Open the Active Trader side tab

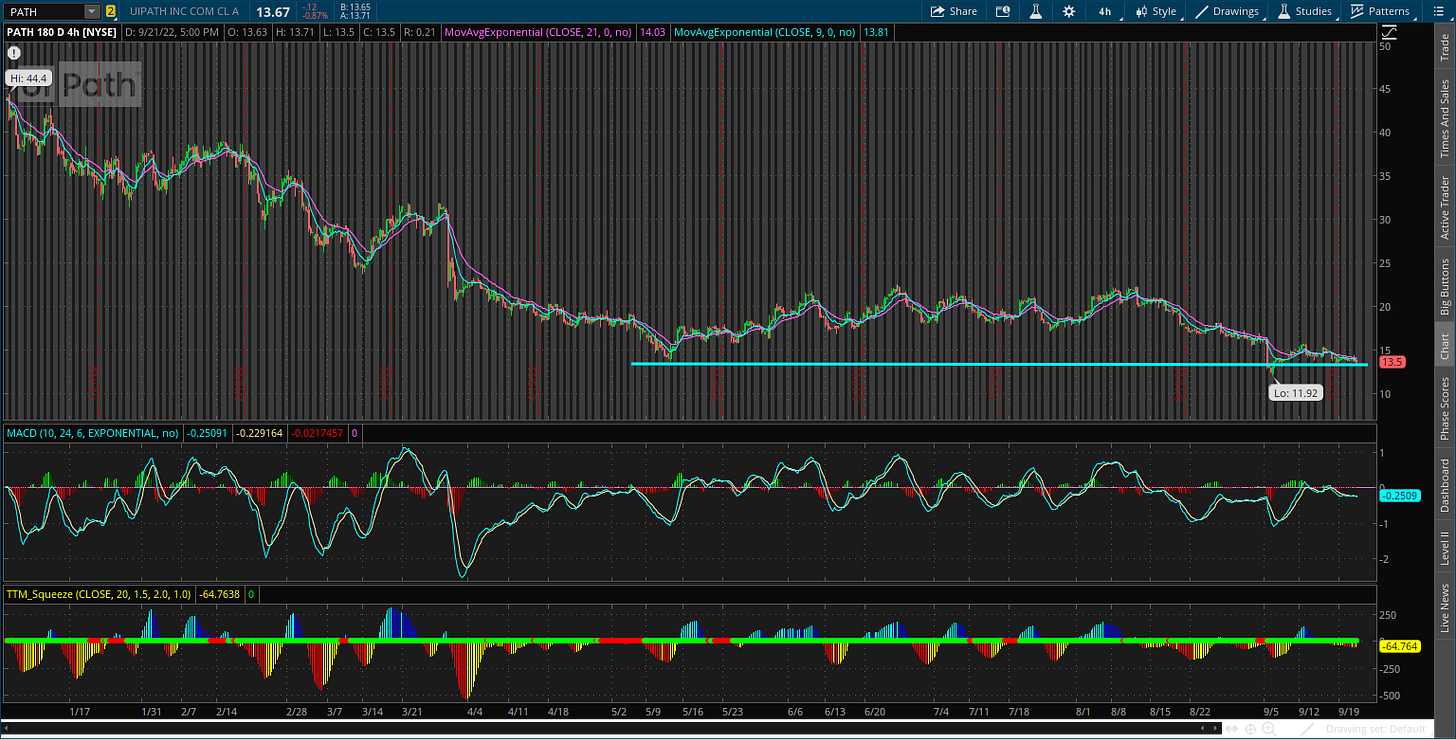coord(1443,207)
